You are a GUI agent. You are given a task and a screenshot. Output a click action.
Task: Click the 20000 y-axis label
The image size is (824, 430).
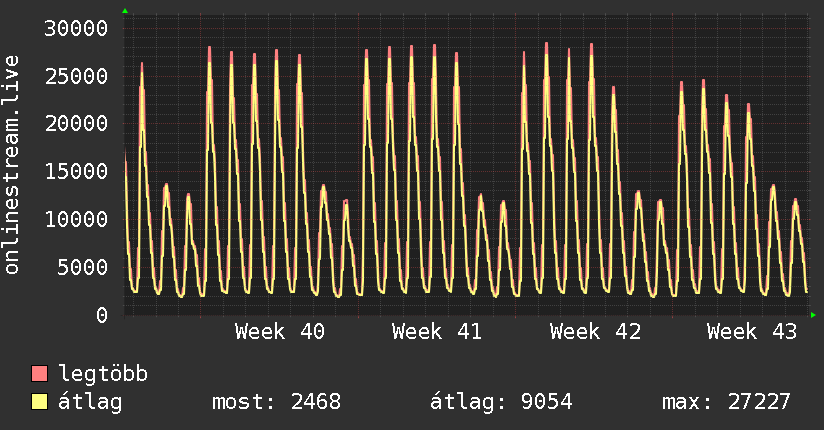[x=76, y=124]
